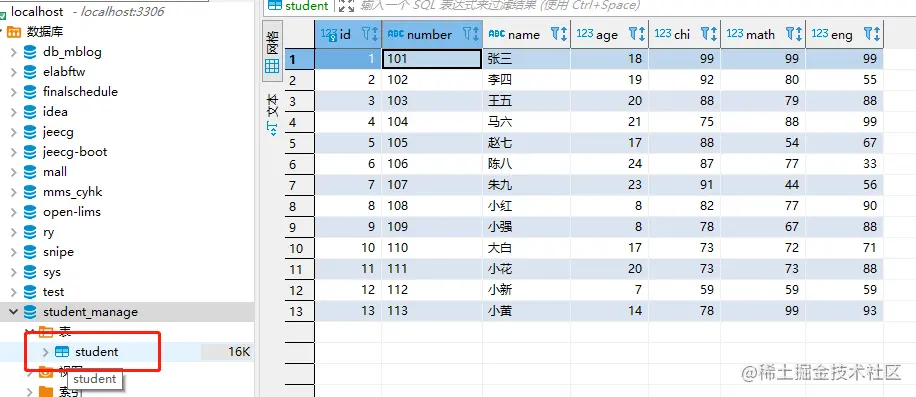The image size is (916, 397).
Task: Open filter/sort menu for chi column
Action: [709, 34]
